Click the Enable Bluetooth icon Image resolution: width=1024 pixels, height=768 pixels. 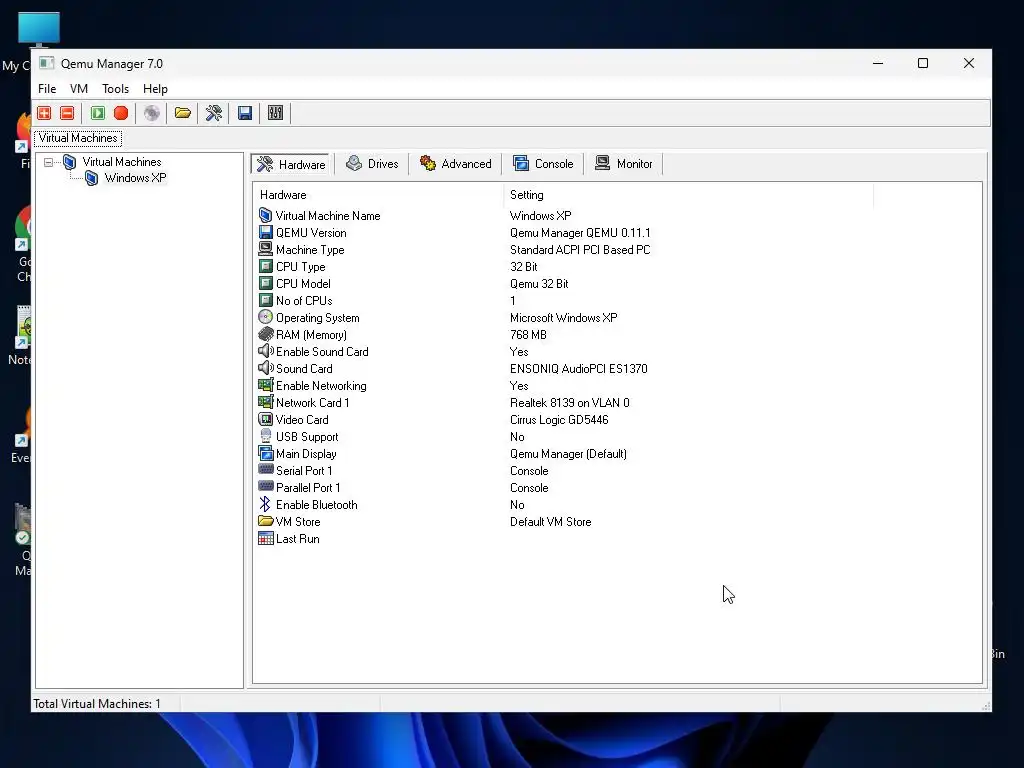pos(264,504)
